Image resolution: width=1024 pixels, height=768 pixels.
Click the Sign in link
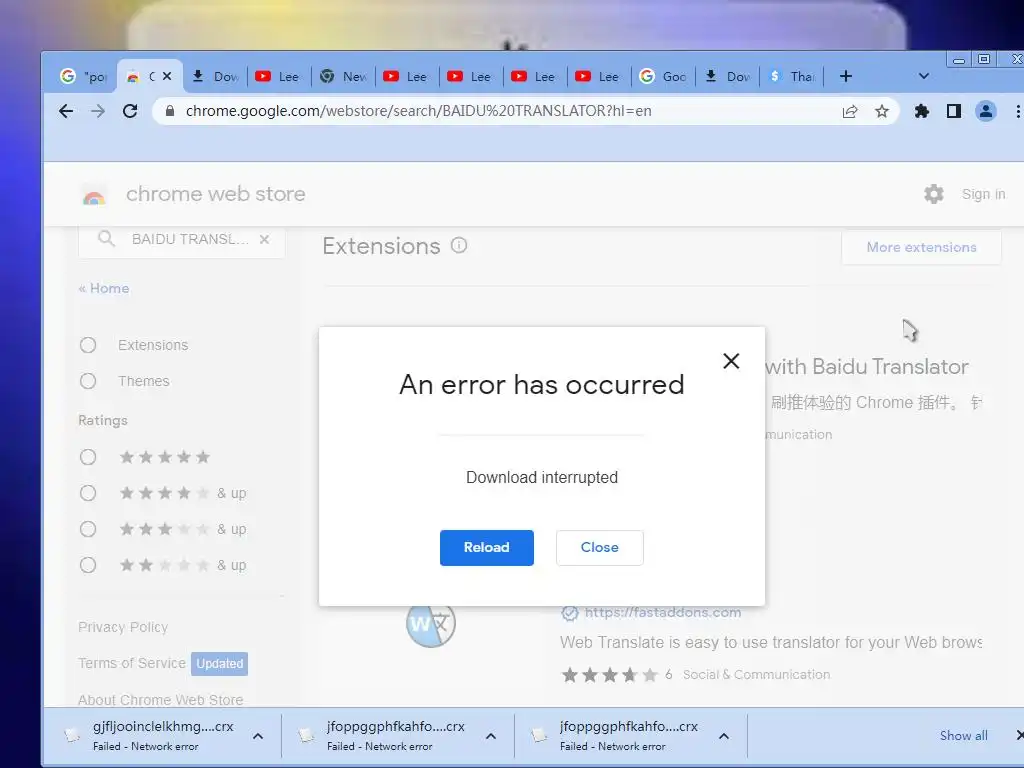coord(983,194)
